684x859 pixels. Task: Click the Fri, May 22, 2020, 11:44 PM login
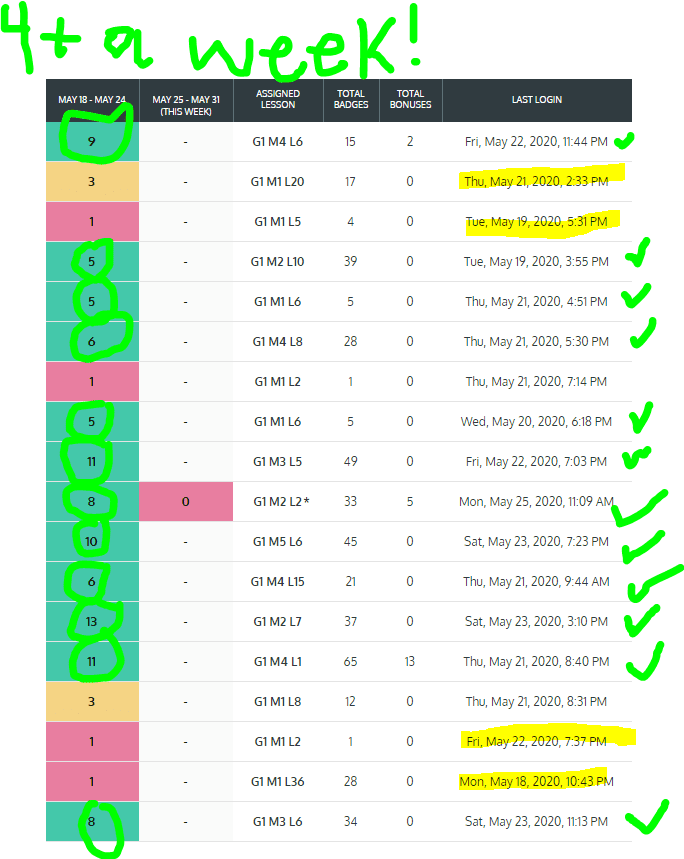[536, 142]
